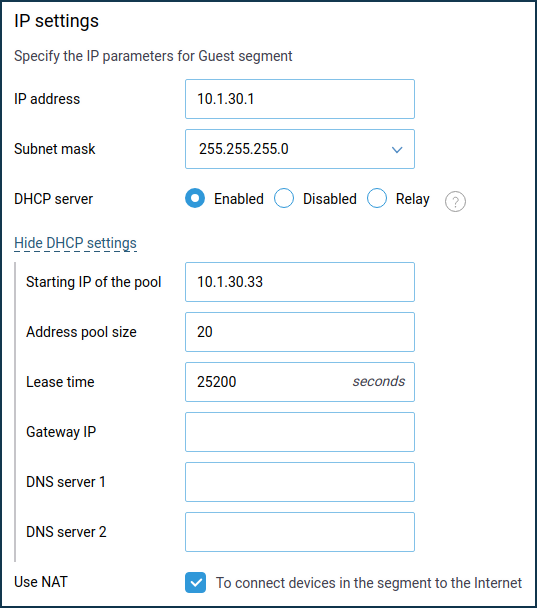Viewport: 537px width, 608px height.
Task: Click the 'seconds' unit text in Lease time
Action: click(379, 382)
